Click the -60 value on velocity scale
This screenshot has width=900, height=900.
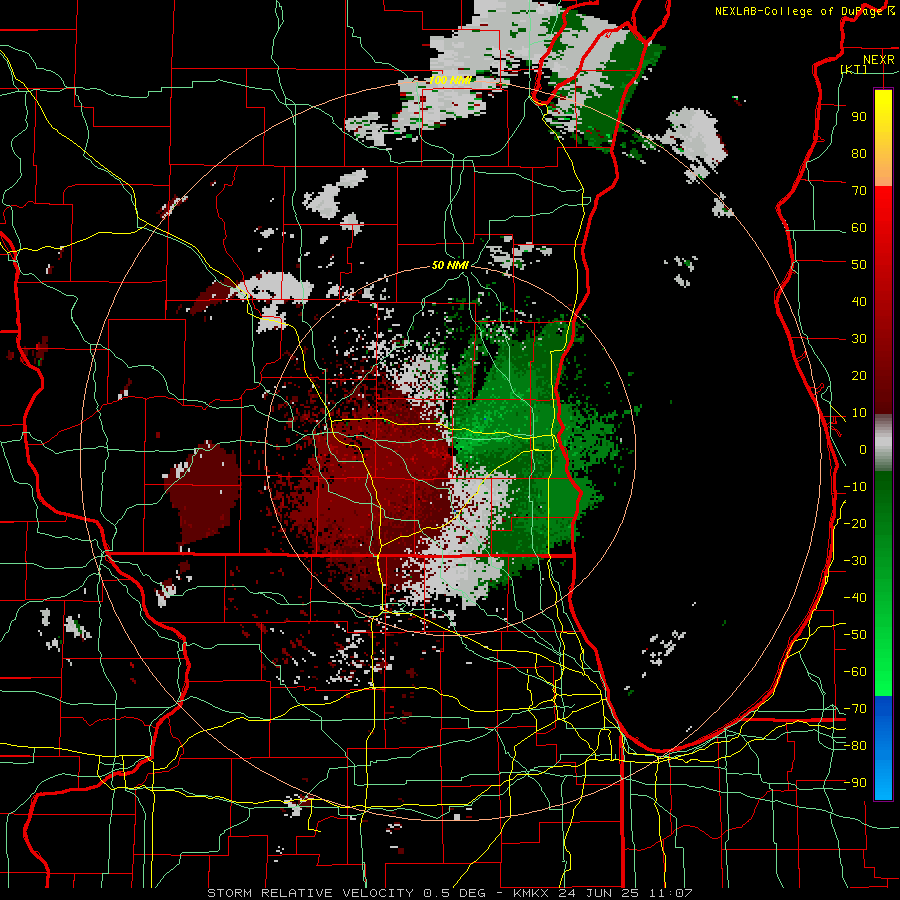click(855, 672)
